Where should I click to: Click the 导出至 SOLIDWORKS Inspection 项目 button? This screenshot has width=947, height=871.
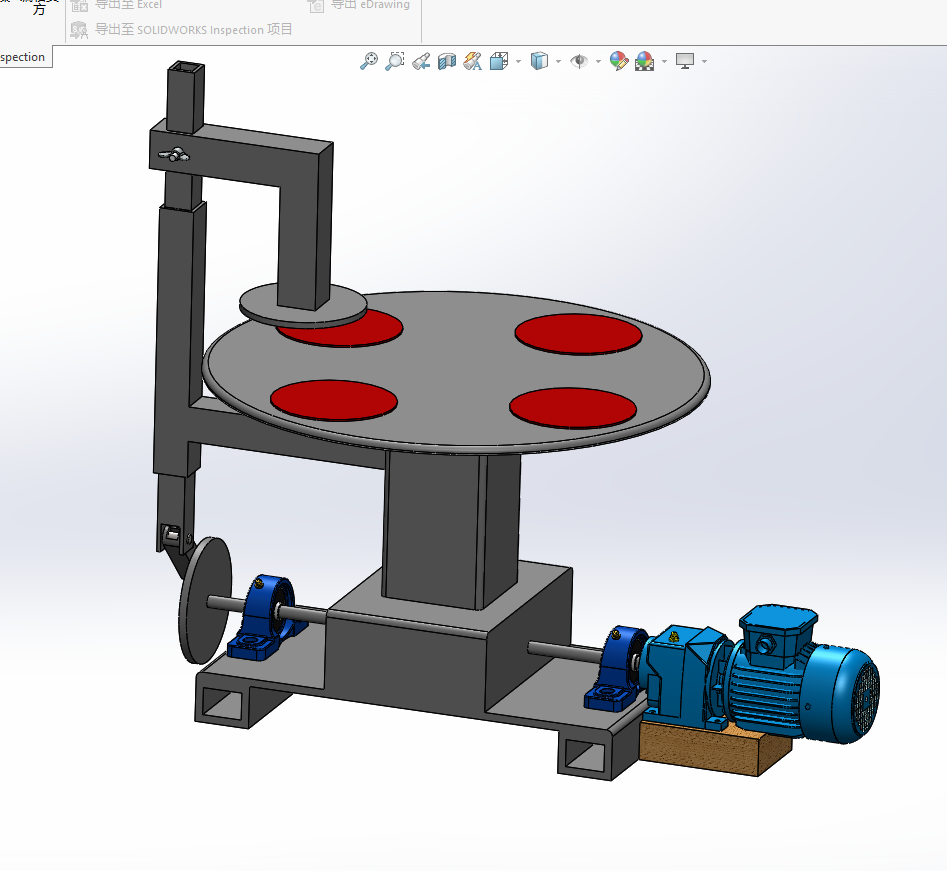point(181,30)
